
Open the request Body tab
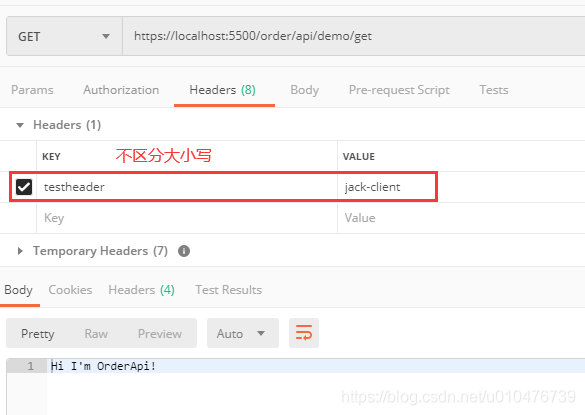[304, 90]
